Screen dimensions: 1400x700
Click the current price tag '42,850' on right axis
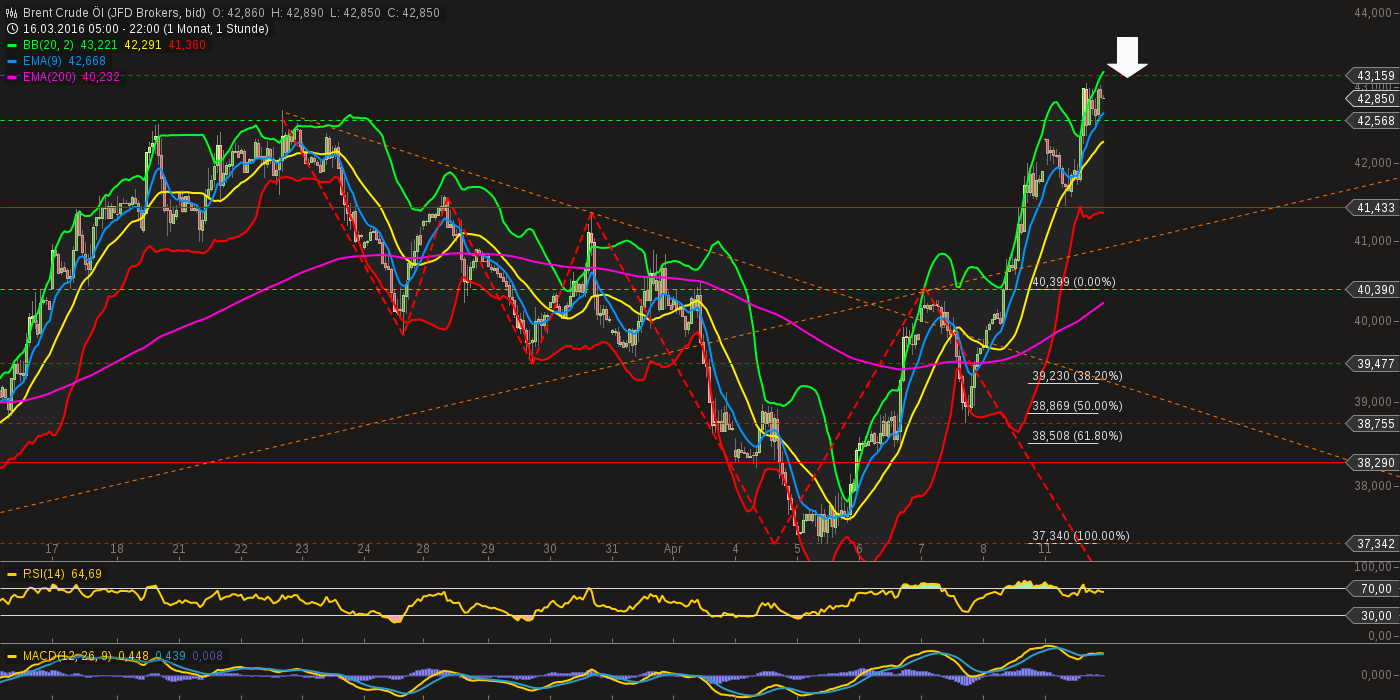coord(1375,99)
